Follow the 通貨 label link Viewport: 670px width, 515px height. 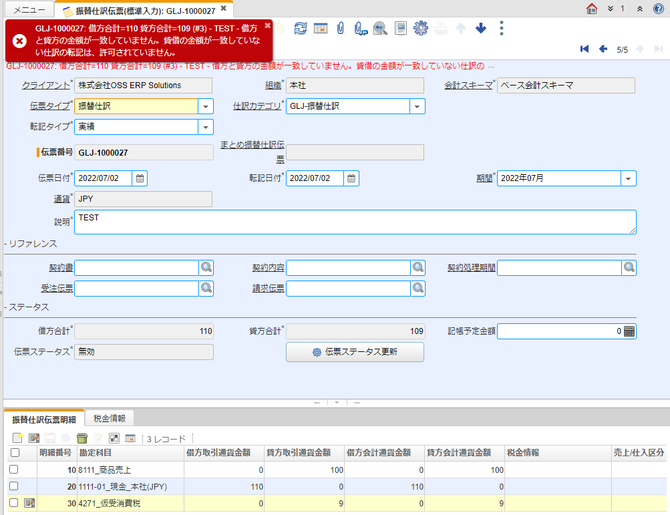[x=62, y=199]
